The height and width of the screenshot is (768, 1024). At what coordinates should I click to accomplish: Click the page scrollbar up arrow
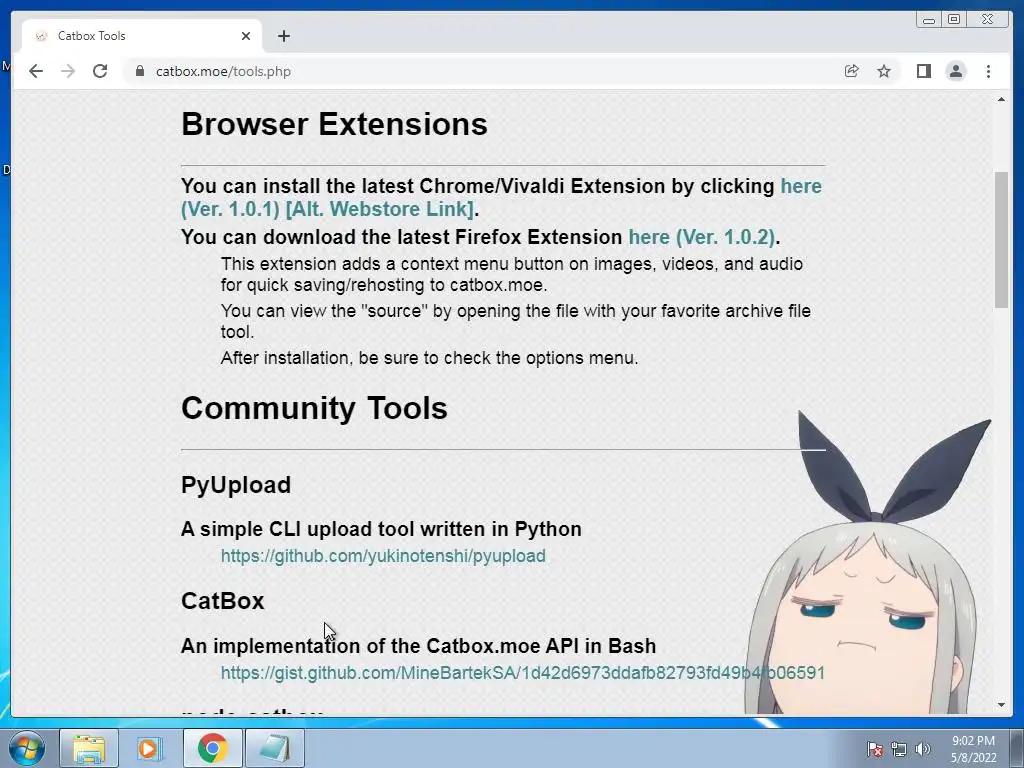pyautogui.click(x=1001, y=99)
